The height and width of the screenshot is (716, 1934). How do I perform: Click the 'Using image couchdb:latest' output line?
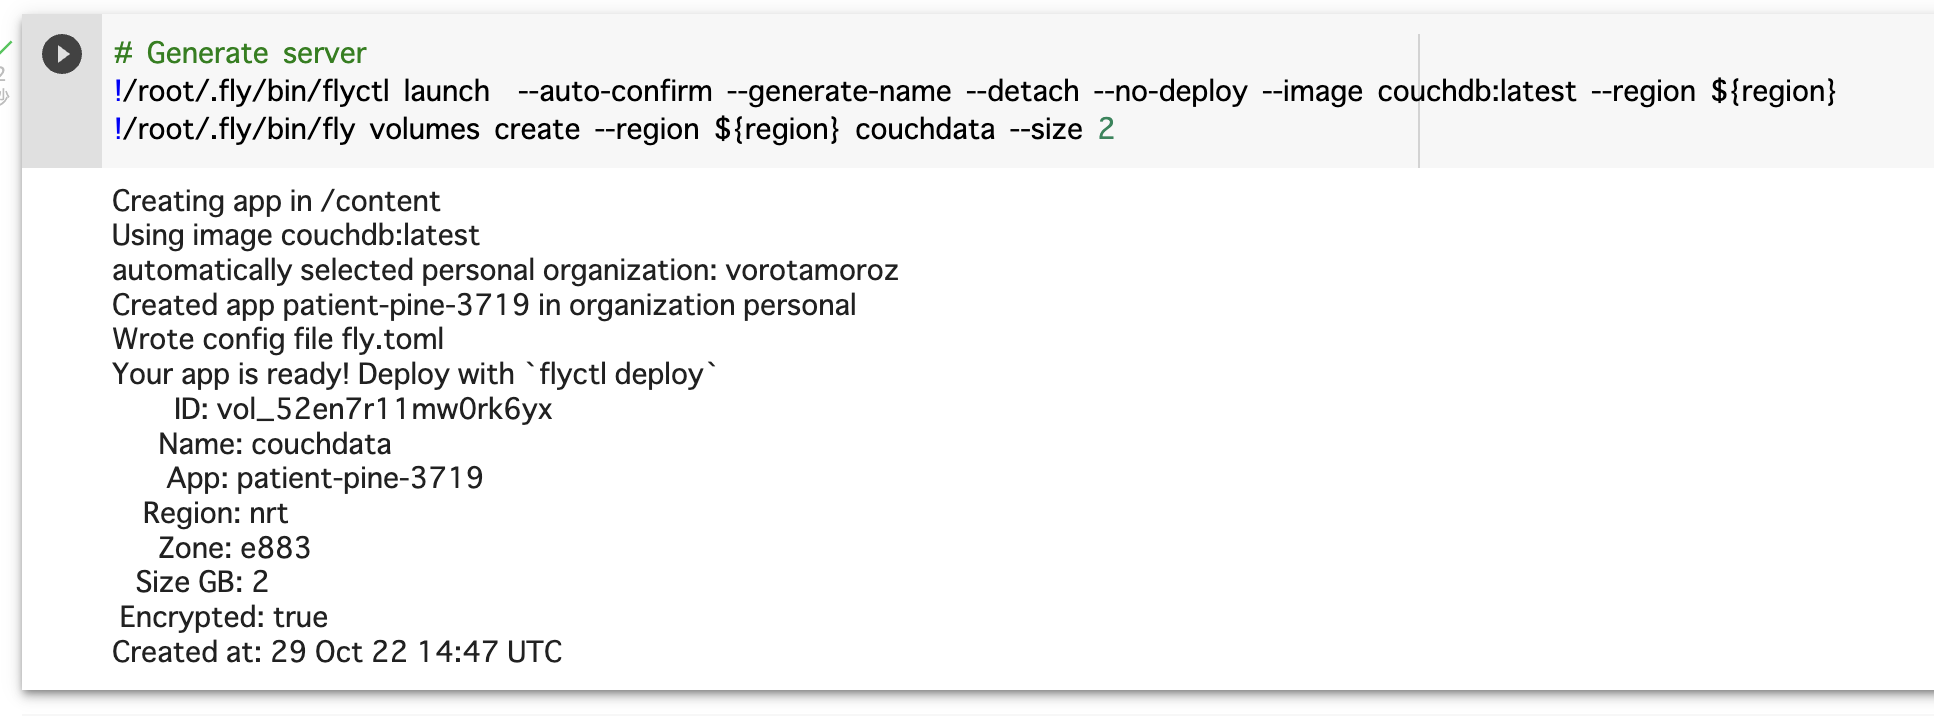(x=296, y=236)
